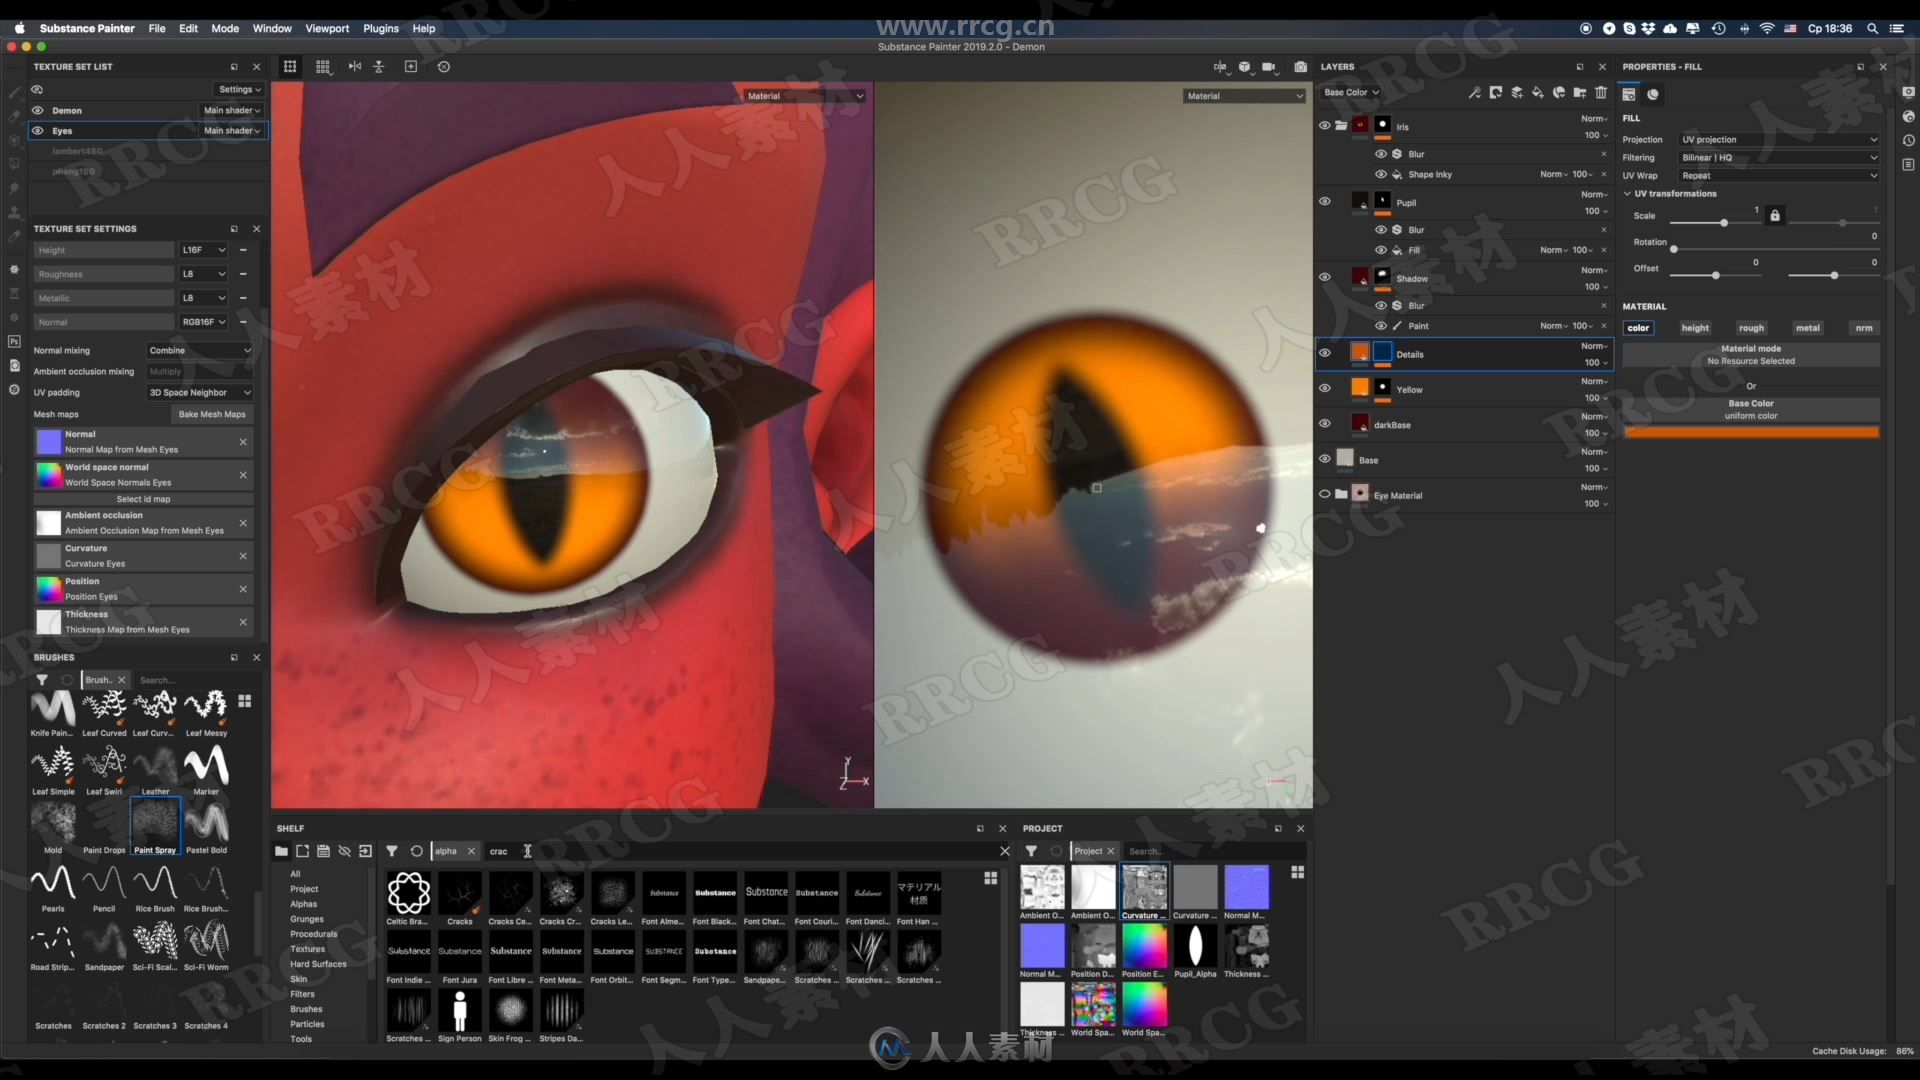Open the Filtering Bilinear HQ dropdown

pos(1778,157)
